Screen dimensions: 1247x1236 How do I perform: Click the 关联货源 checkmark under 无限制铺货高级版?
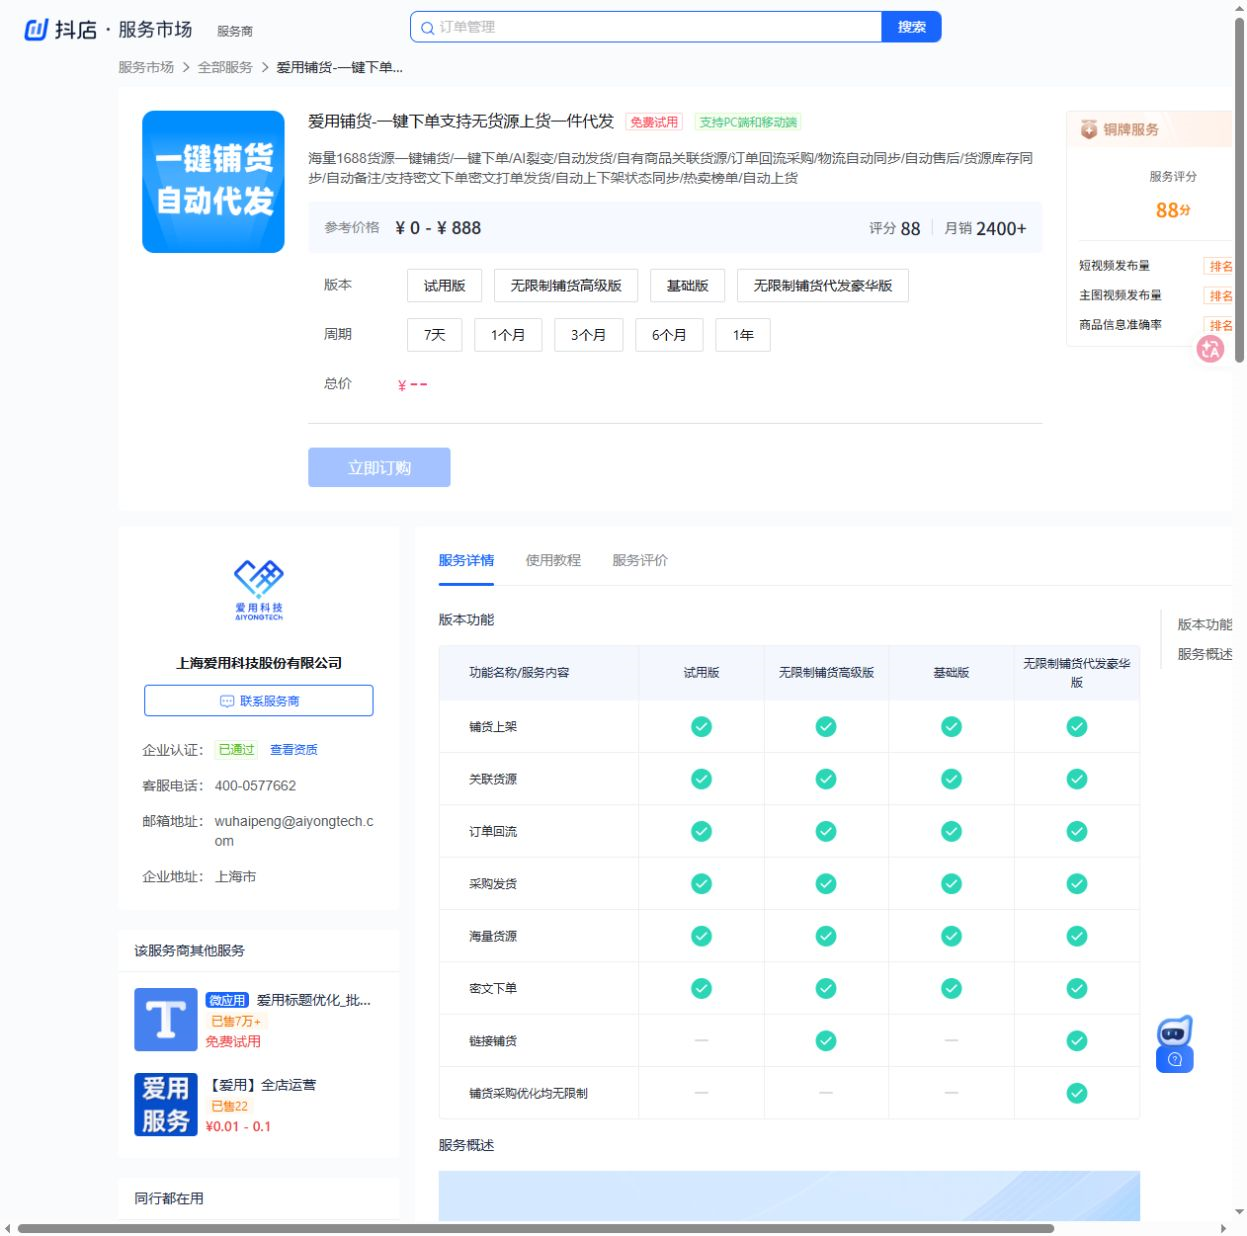826,779
